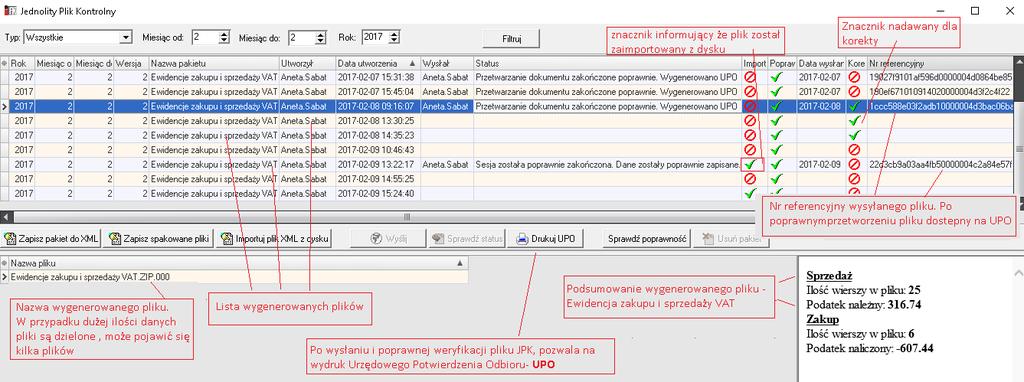
Task: Click Importuj plik XML z dysku button
Action: 274,239
